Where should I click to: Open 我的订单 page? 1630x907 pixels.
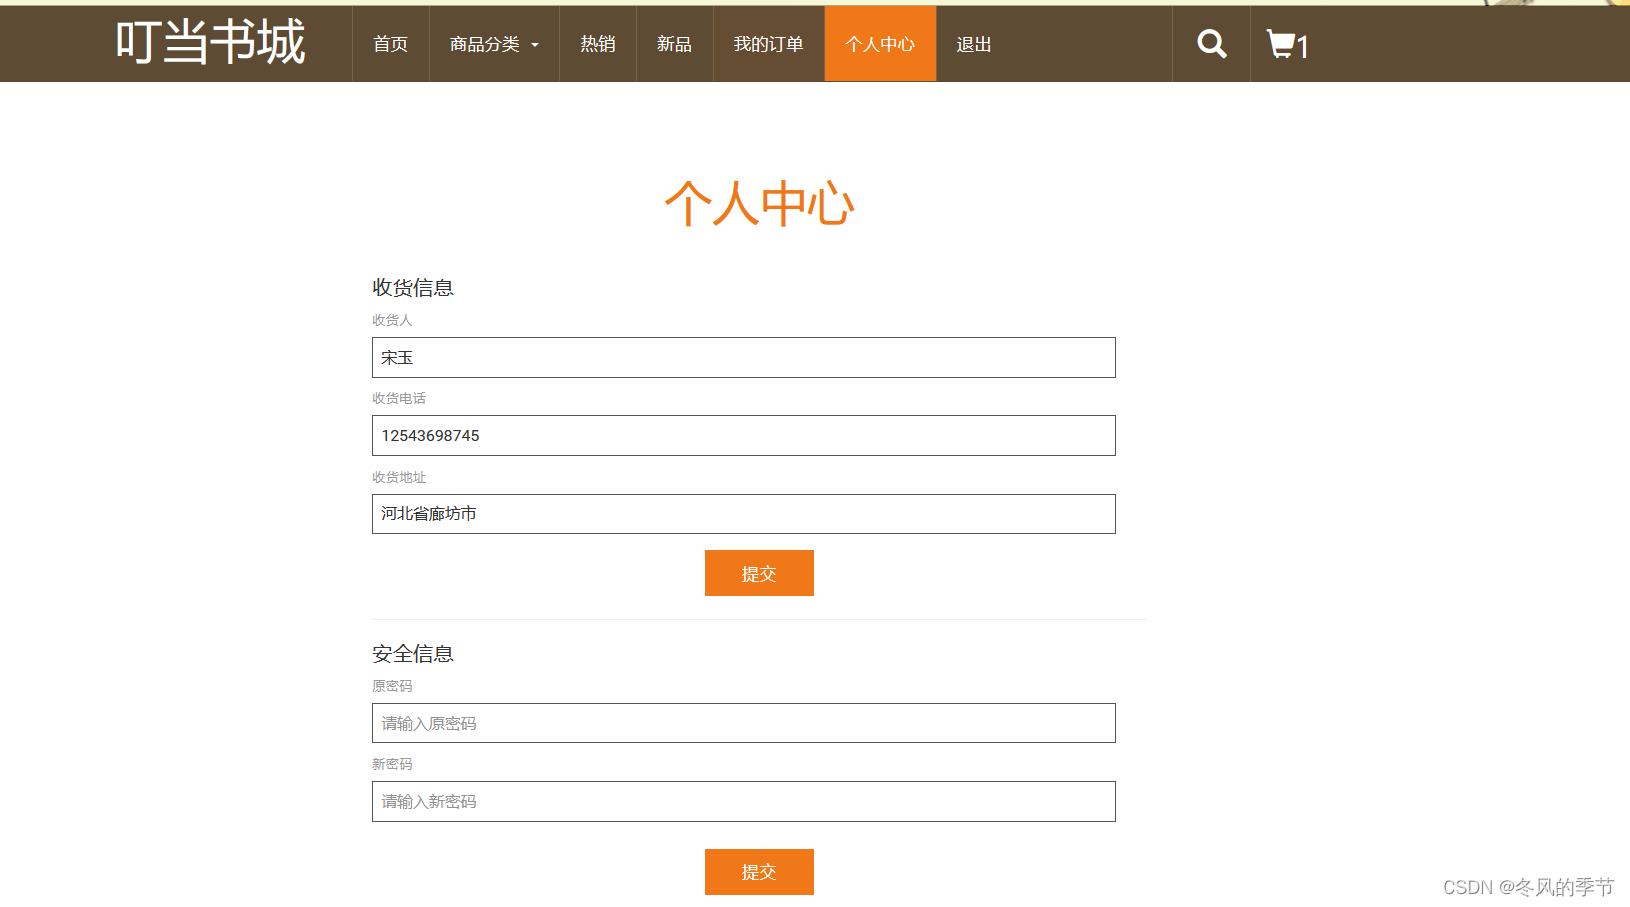(x=768, y=43)
